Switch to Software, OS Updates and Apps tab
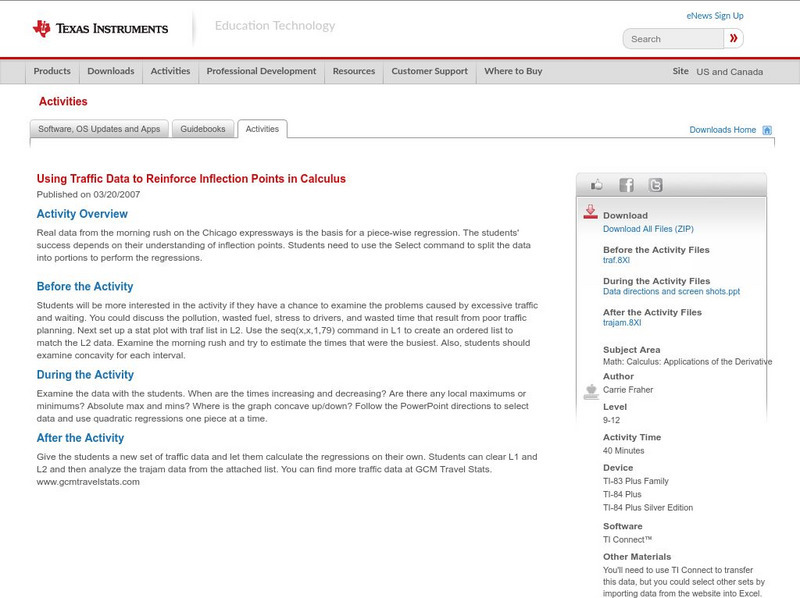 tap(99, 129)
